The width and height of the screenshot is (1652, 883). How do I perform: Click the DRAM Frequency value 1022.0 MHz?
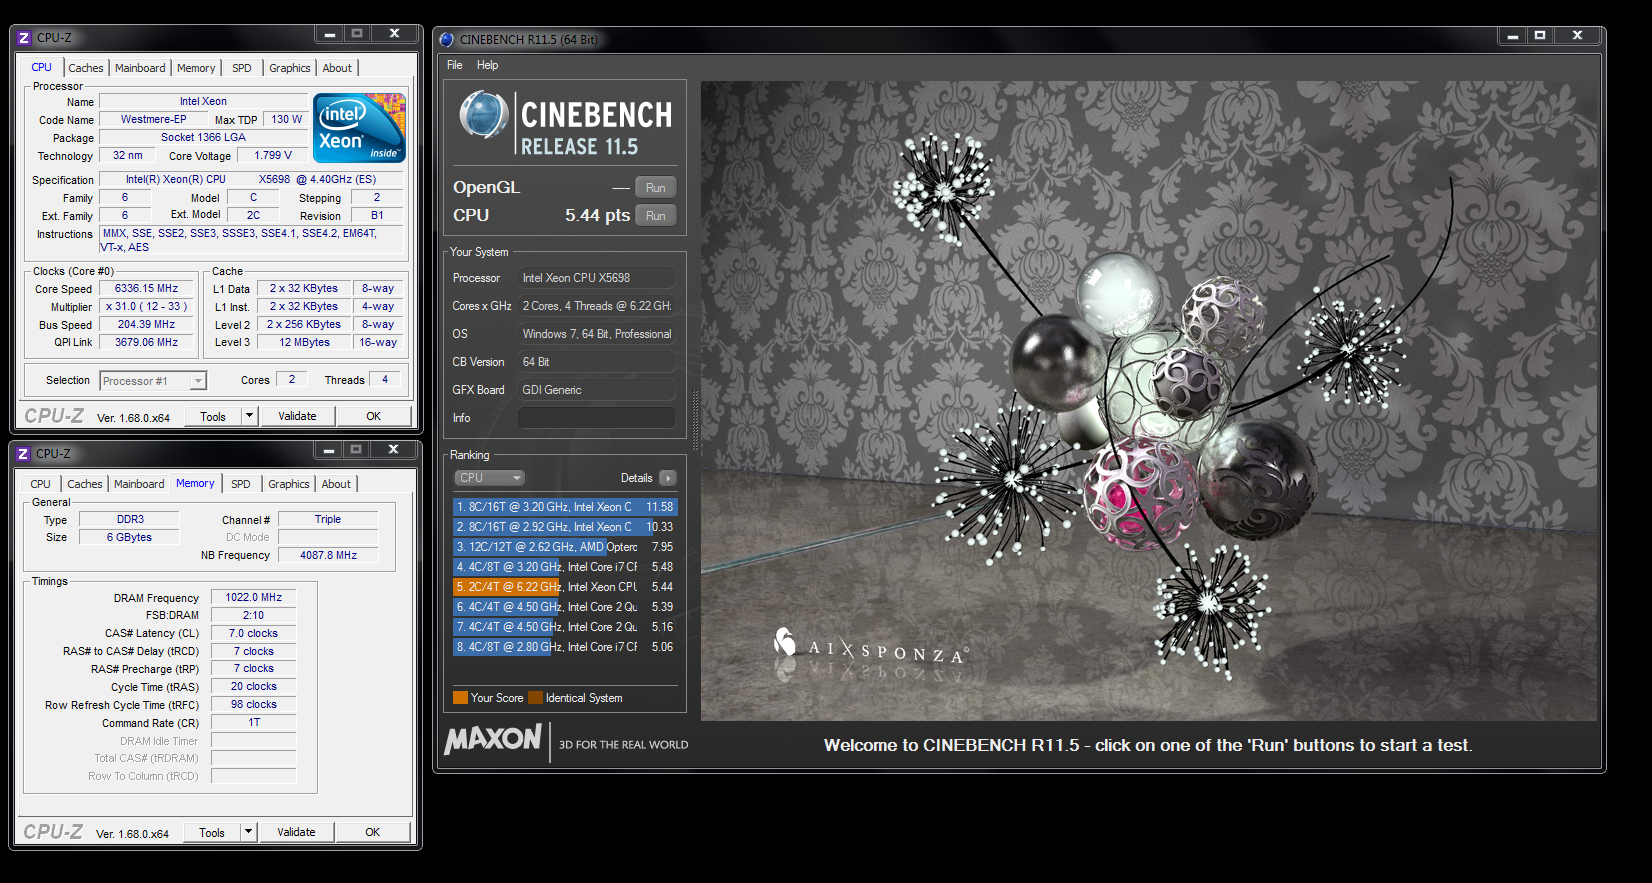(253, 597)
